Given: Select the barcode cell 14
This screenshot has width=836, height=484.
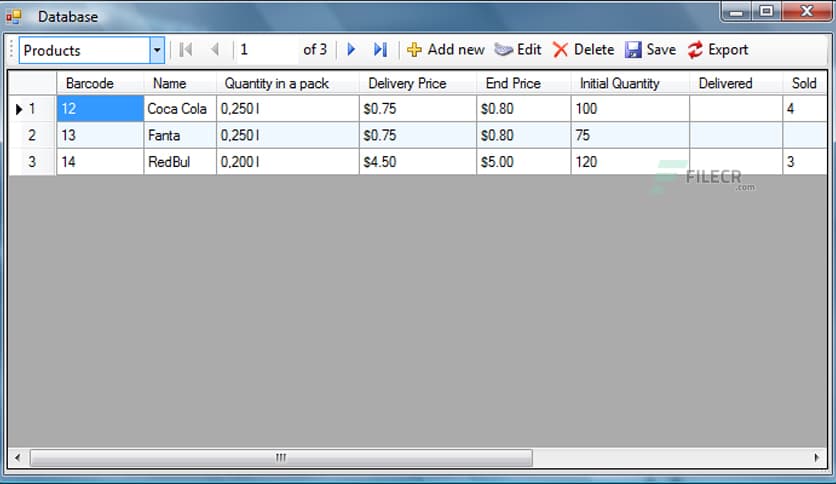Looking at the screenshot, I should click(100, 162).
